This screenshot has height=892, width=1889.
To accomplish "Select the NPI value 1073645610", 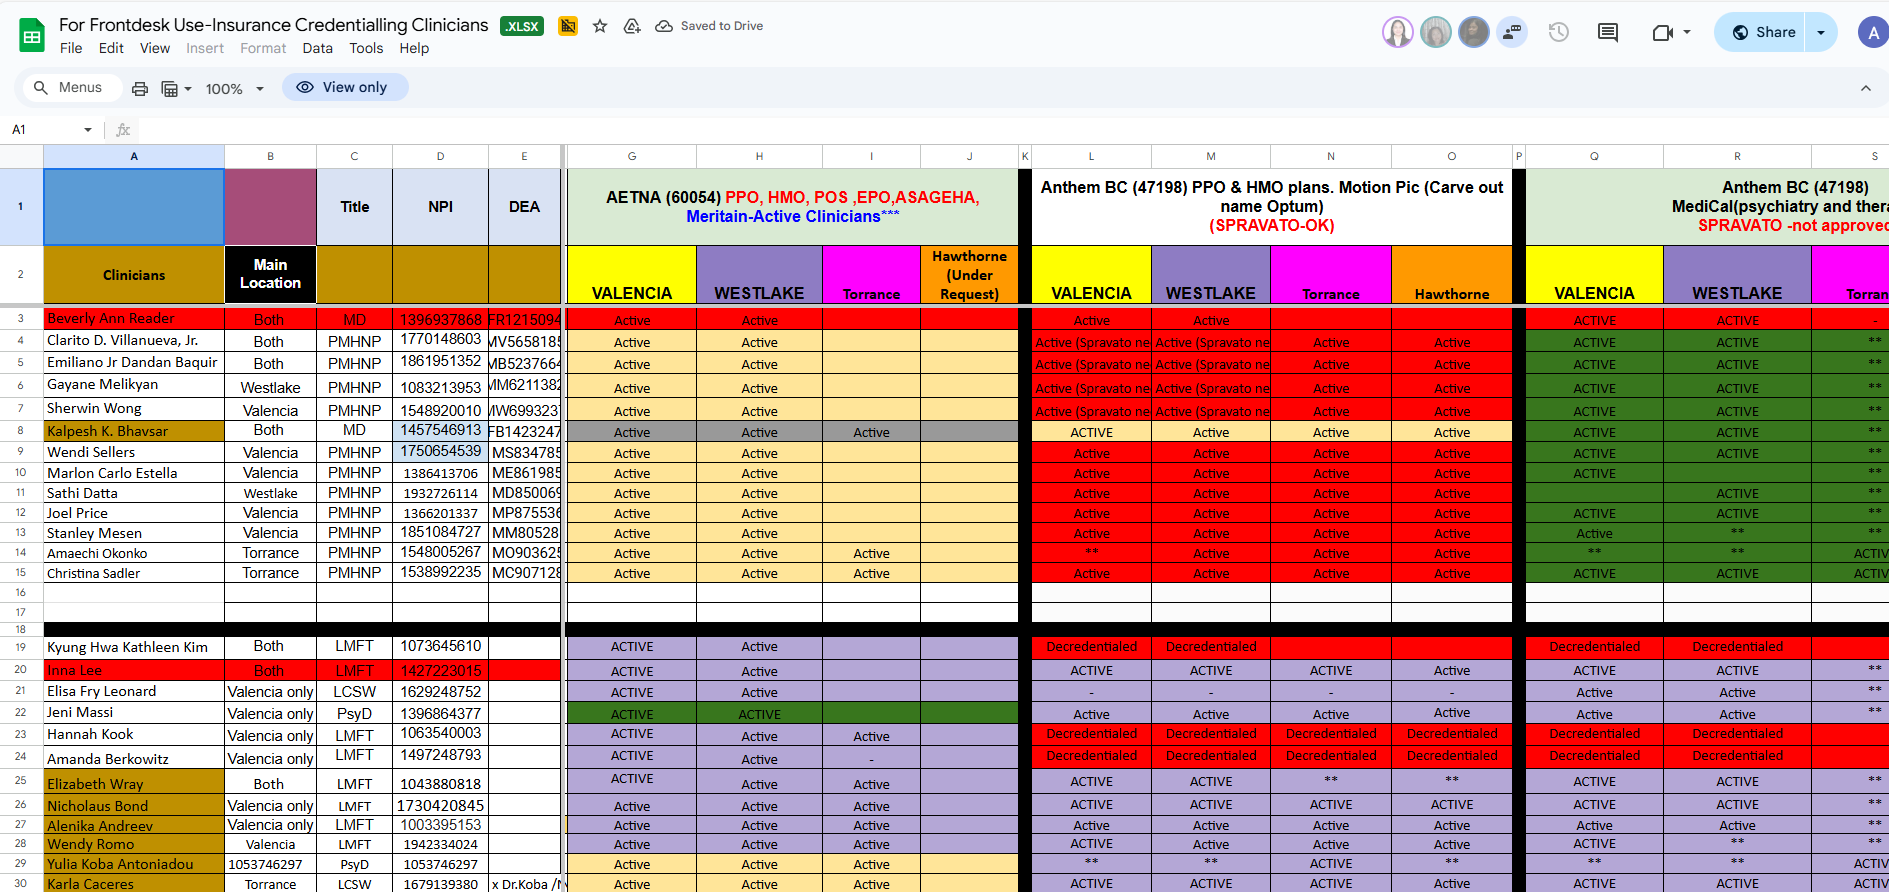I will coord(440,647).
